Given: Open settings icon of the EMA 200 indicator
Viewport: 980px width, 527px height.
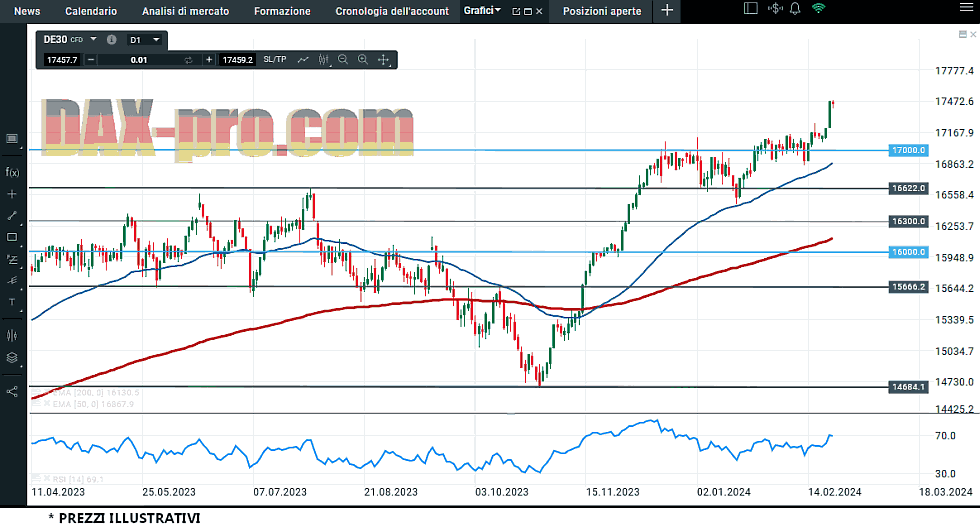Looking at the screenshot, I should [36, 393].
